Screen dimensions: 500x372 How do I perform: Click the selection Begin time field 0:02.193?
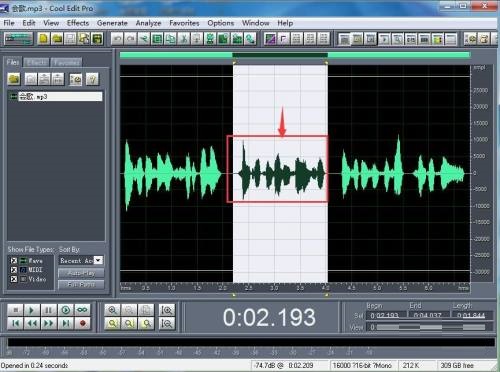click(x=386, y=315)
